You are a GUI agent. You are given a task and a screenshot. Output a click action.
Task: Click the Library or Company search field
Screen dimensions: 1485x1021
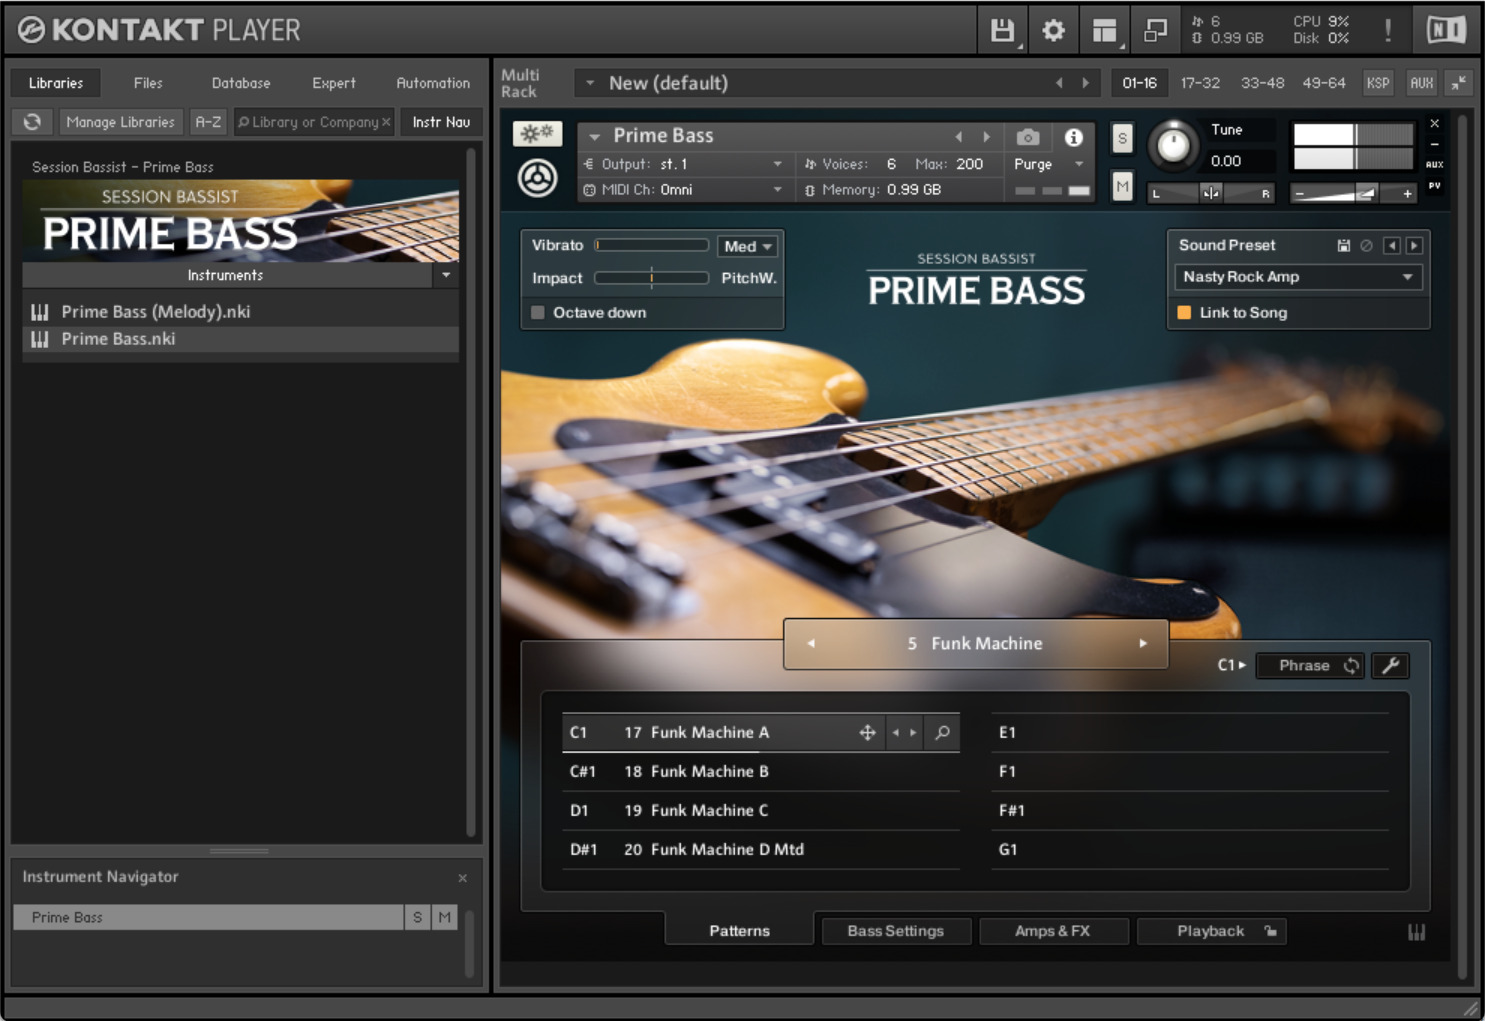(314, 122)
